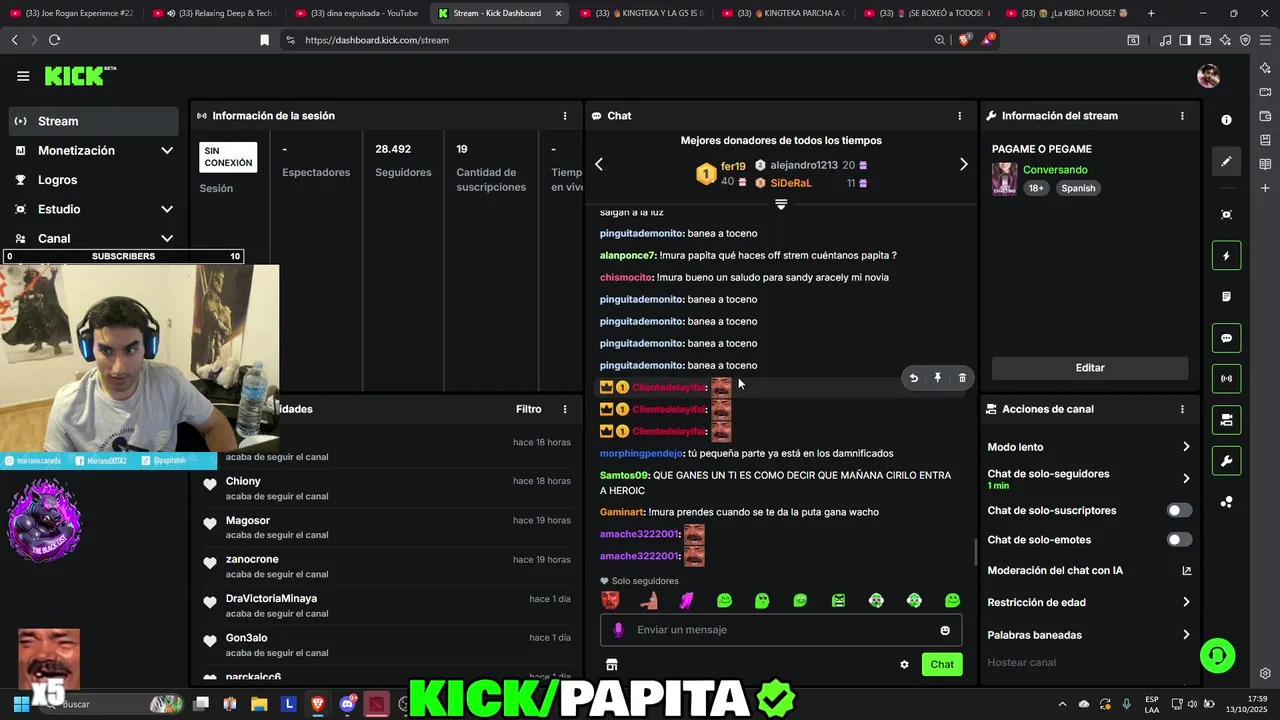Open the activity feed three-dot menu
The height and width of the screenshot is (720, 1280).
pyautogui.click(x=565, y=409)
